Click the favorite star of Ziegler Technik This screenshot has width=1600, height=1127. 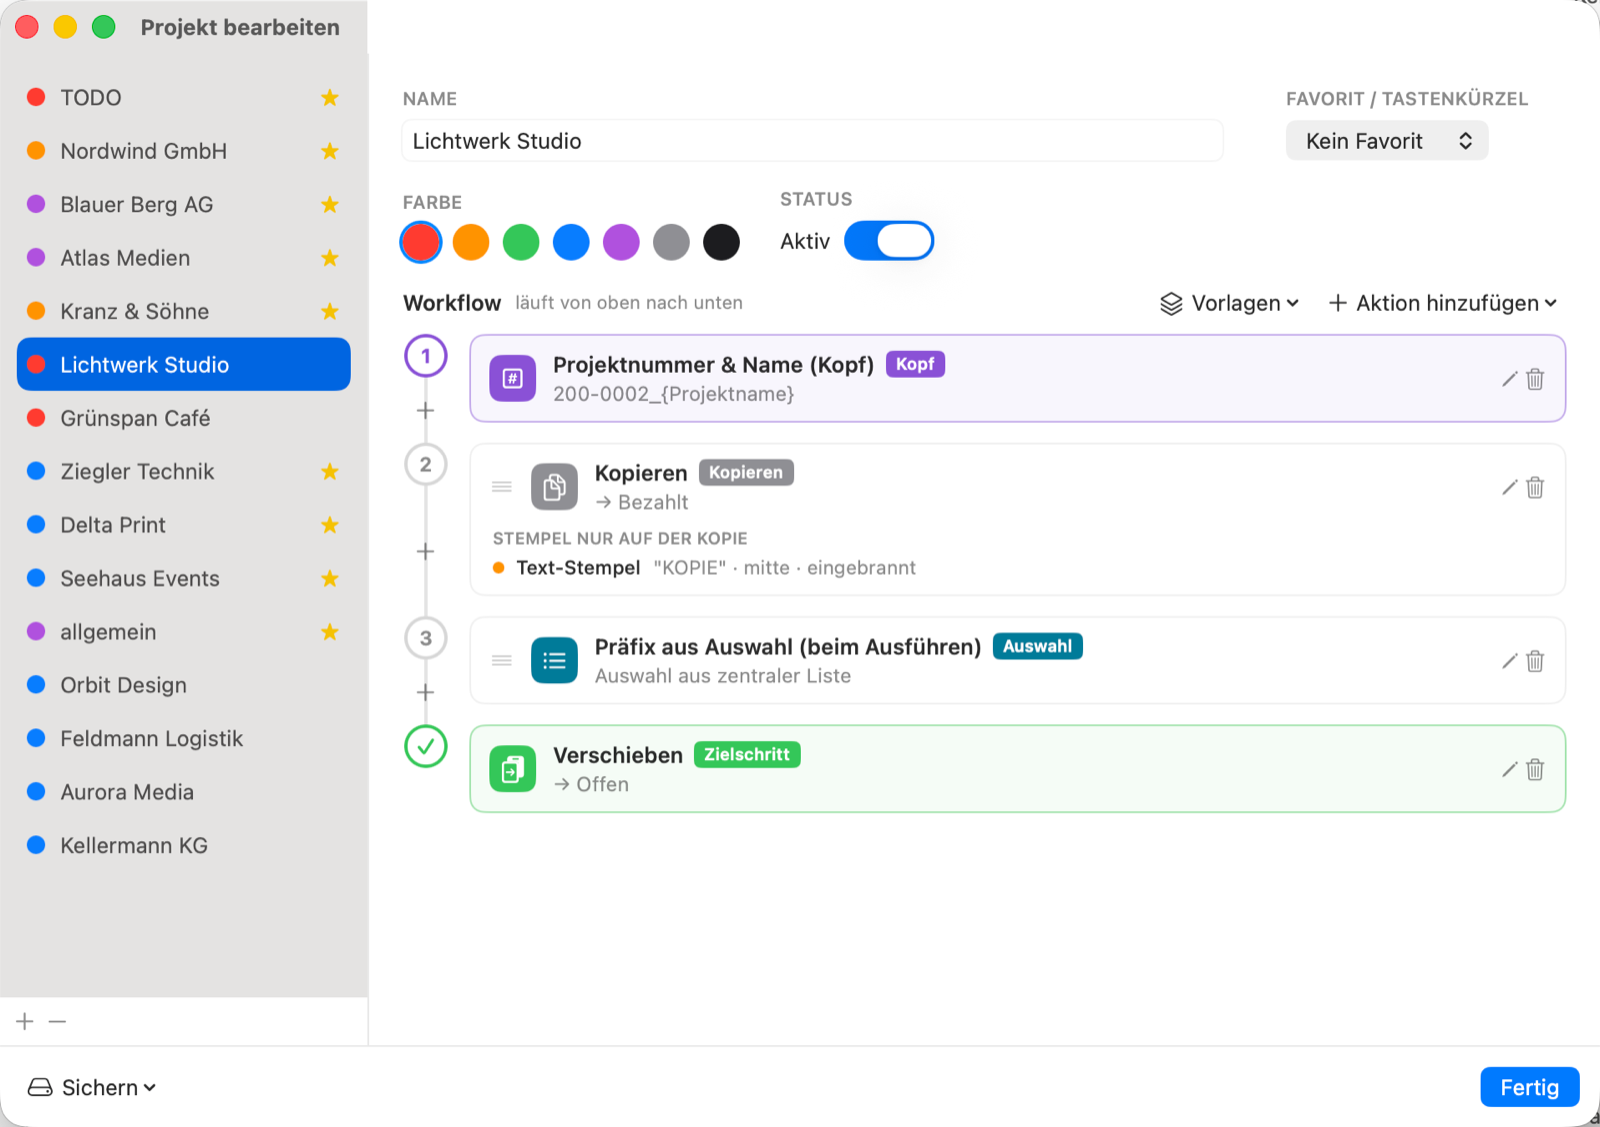point(330,471)
